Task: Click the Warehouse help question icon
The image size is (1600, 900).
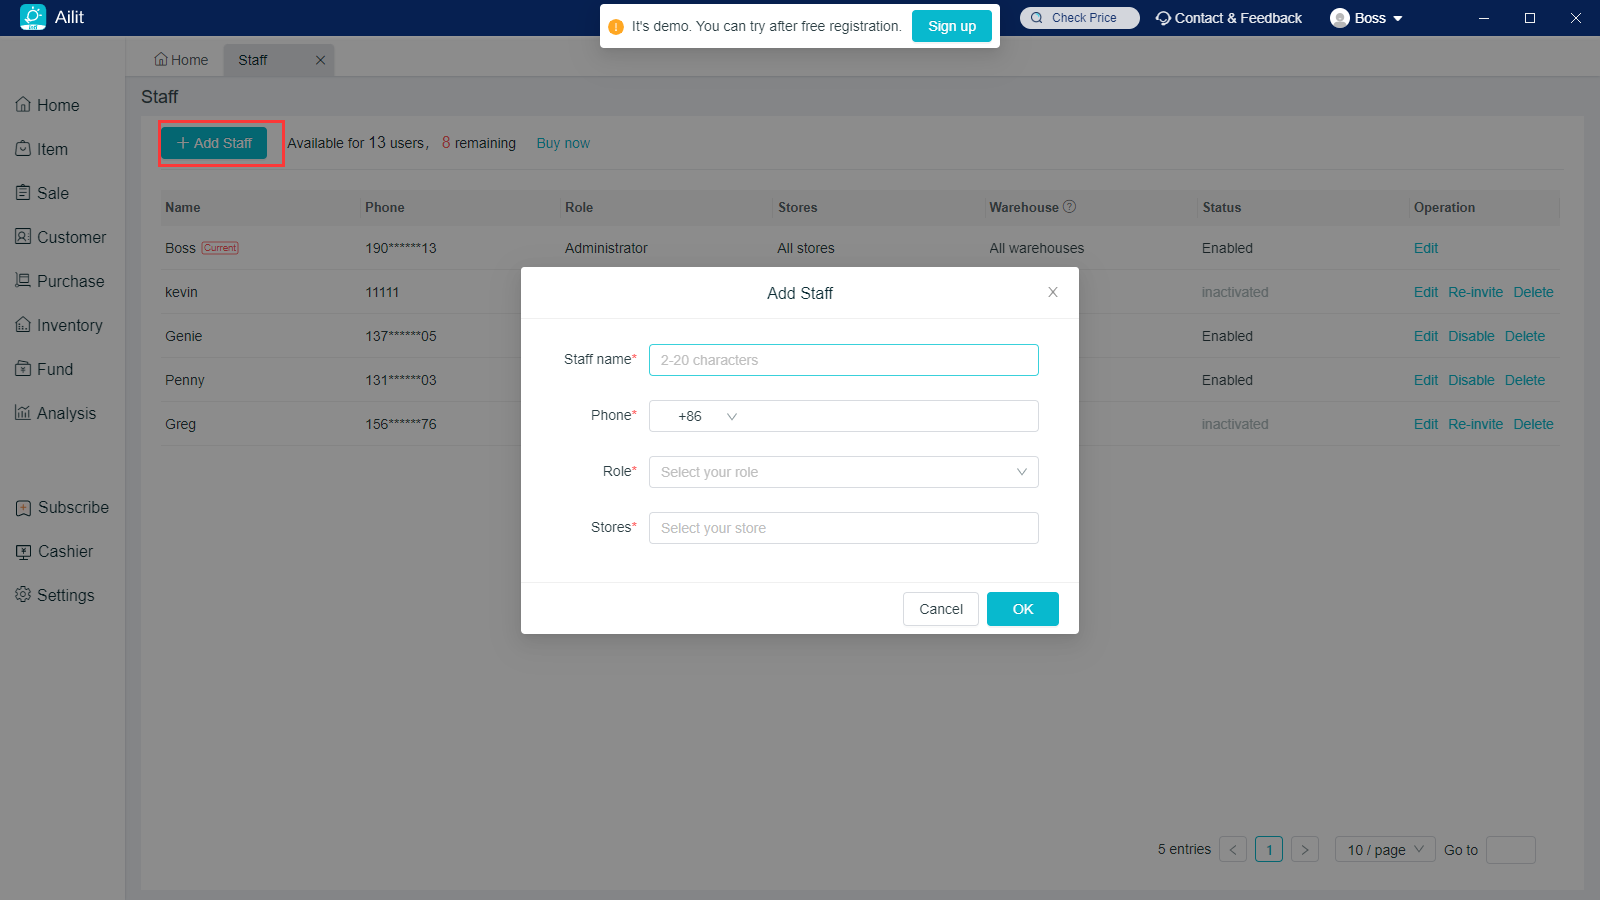Action: pos(1069,207)
